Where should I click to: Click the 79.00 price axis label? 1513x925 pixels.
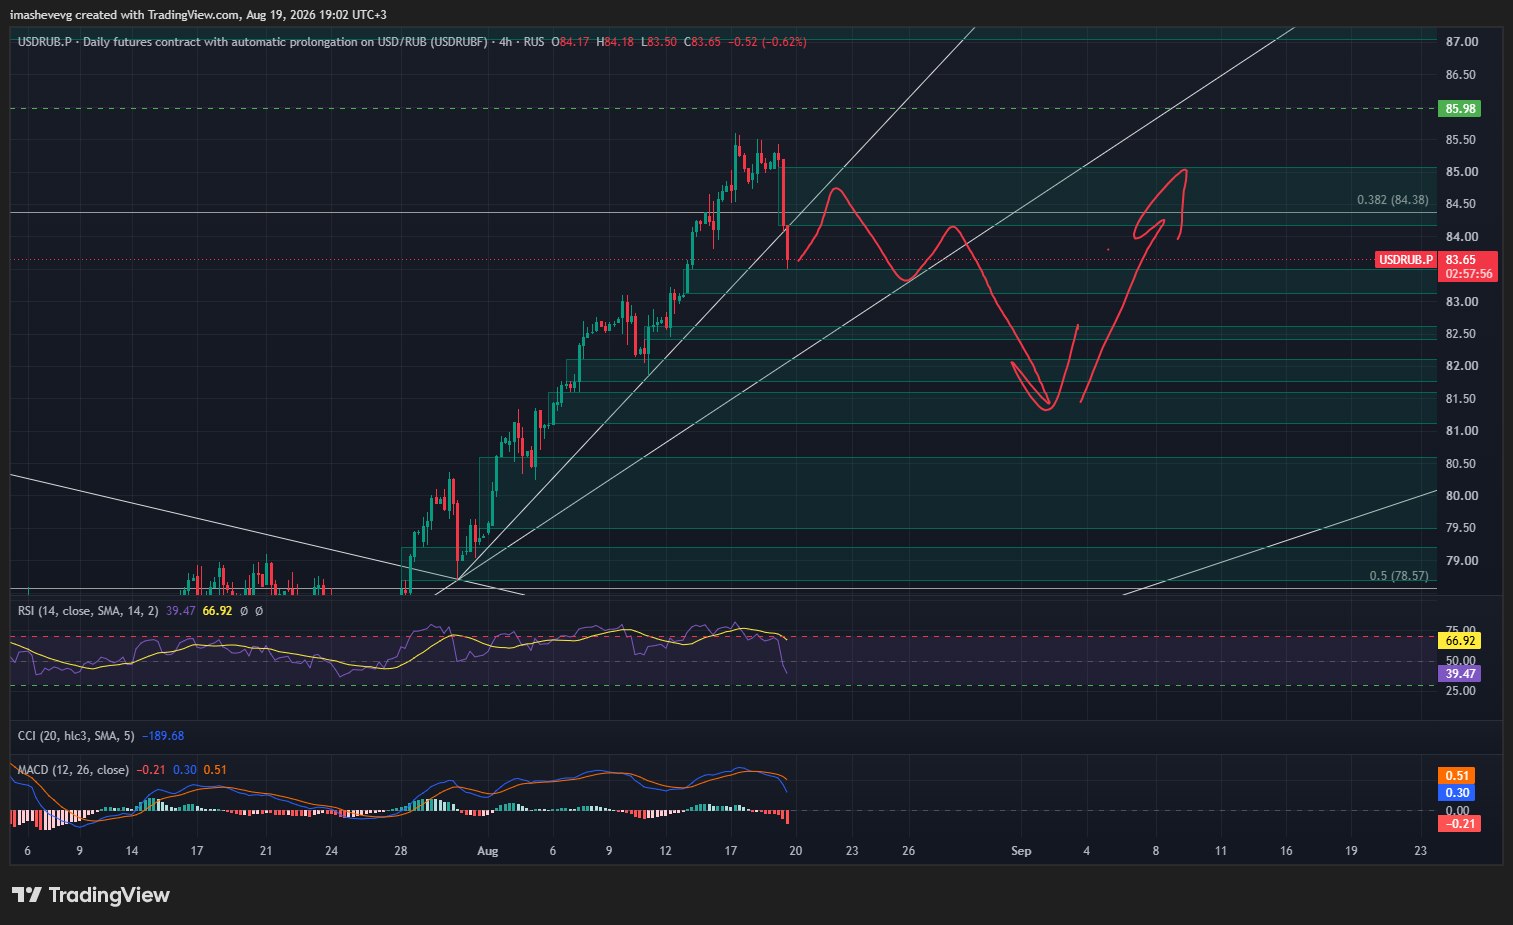tap(1461, 561)
